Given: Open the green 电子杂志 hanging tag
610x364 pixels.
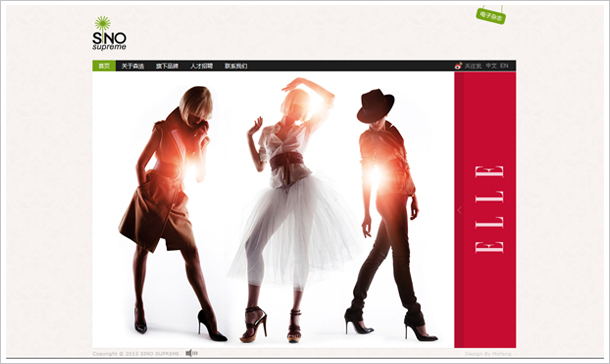Looking at the screenshot, I should tap(491, 16).
